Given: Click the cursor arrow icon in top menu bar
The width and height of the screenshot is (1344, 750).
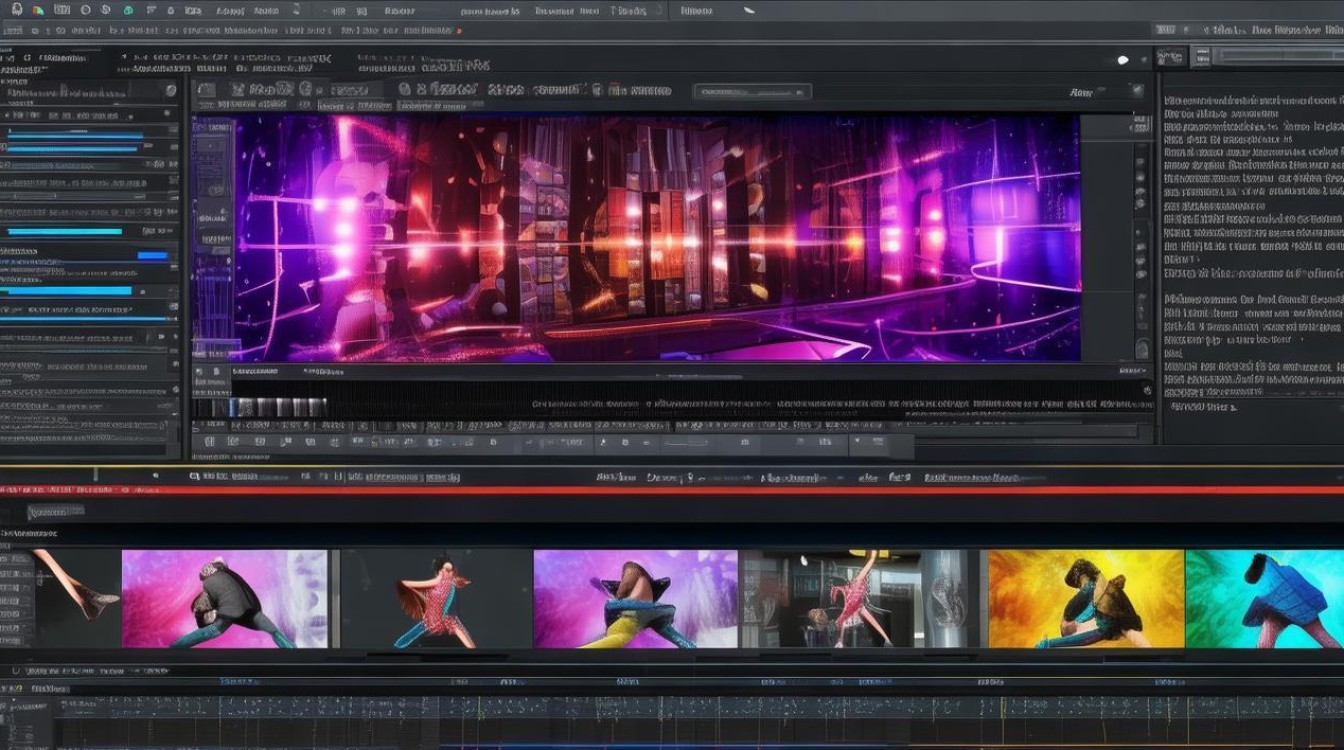Looking at the screenshot, I should click(748, 10).
